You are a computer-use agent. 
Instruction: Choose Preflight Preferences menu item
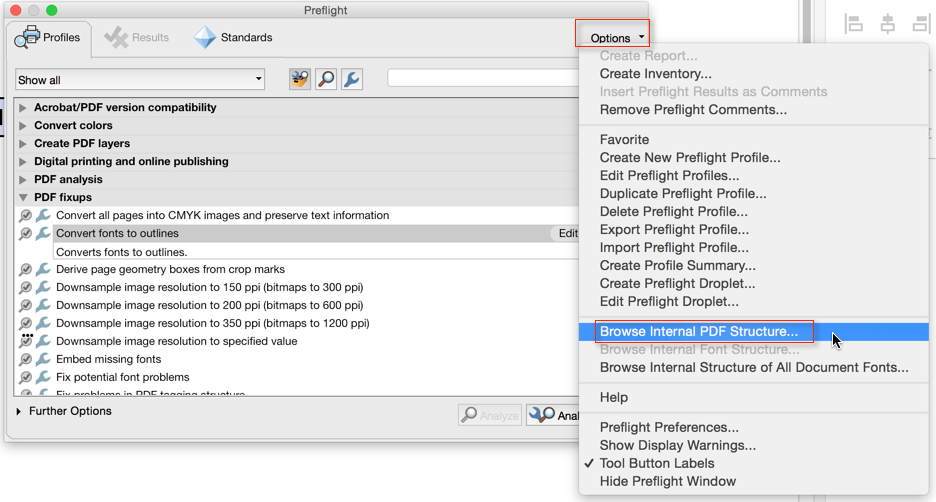(x=753, y=427)
